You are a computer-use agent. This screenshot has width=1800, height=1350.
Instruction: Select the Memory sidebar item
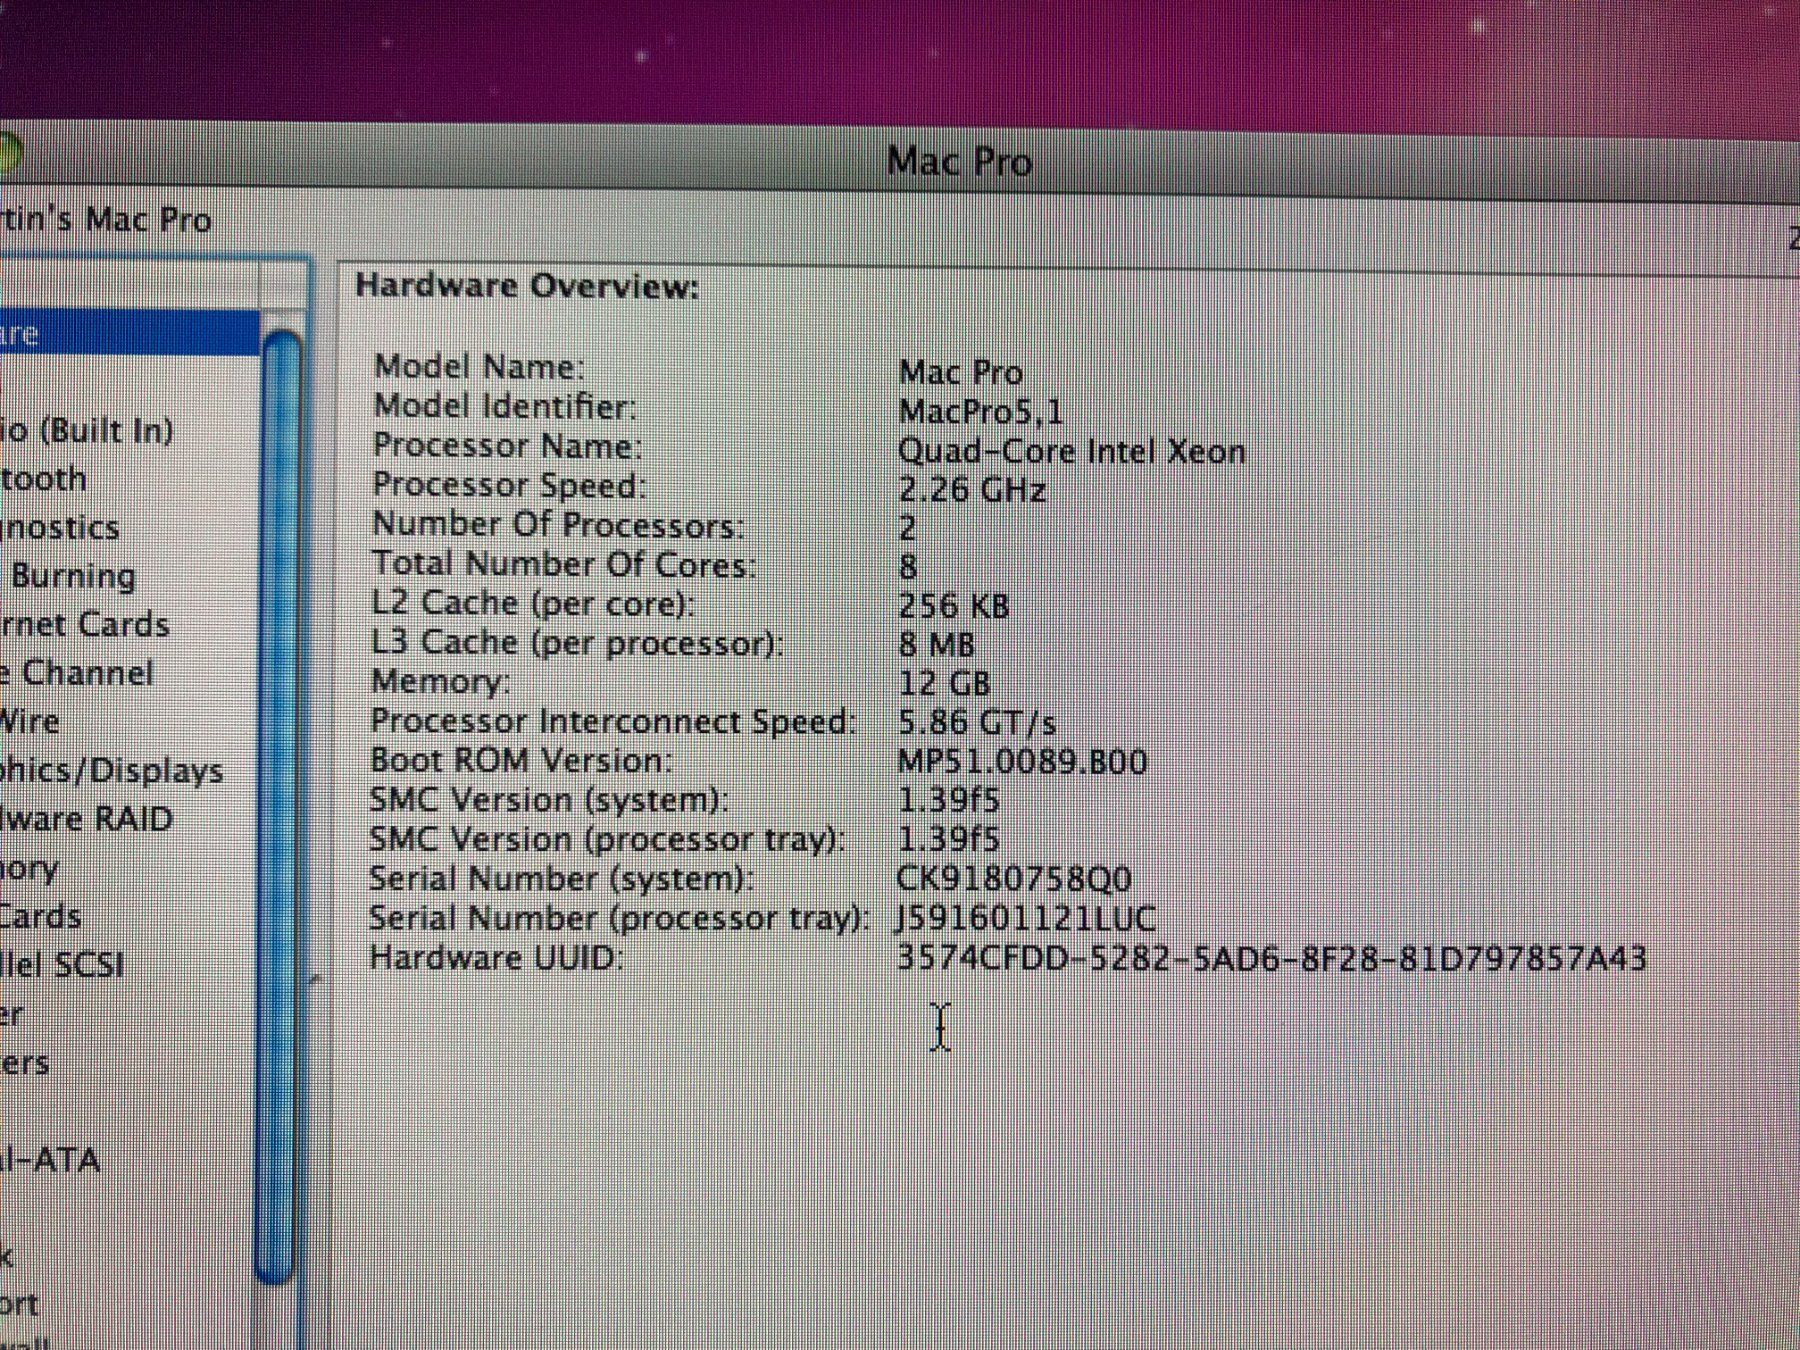tap(30, 868)
